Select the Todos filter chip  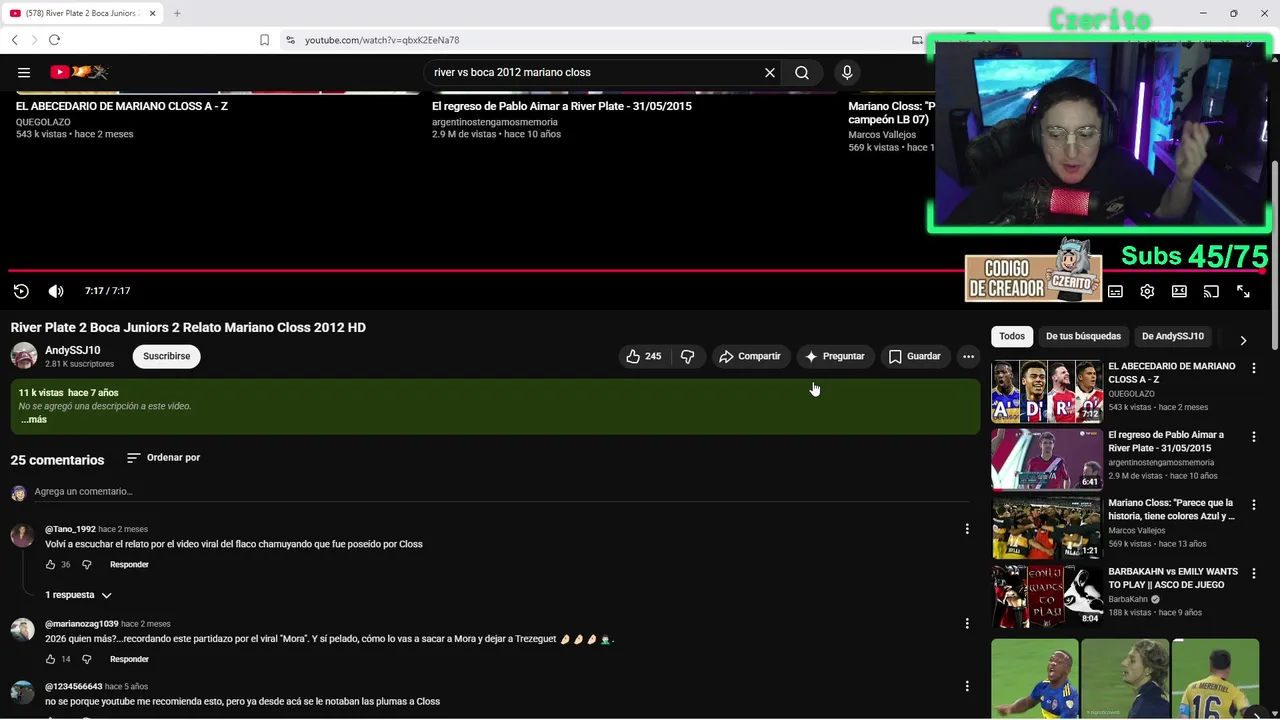1012,336
